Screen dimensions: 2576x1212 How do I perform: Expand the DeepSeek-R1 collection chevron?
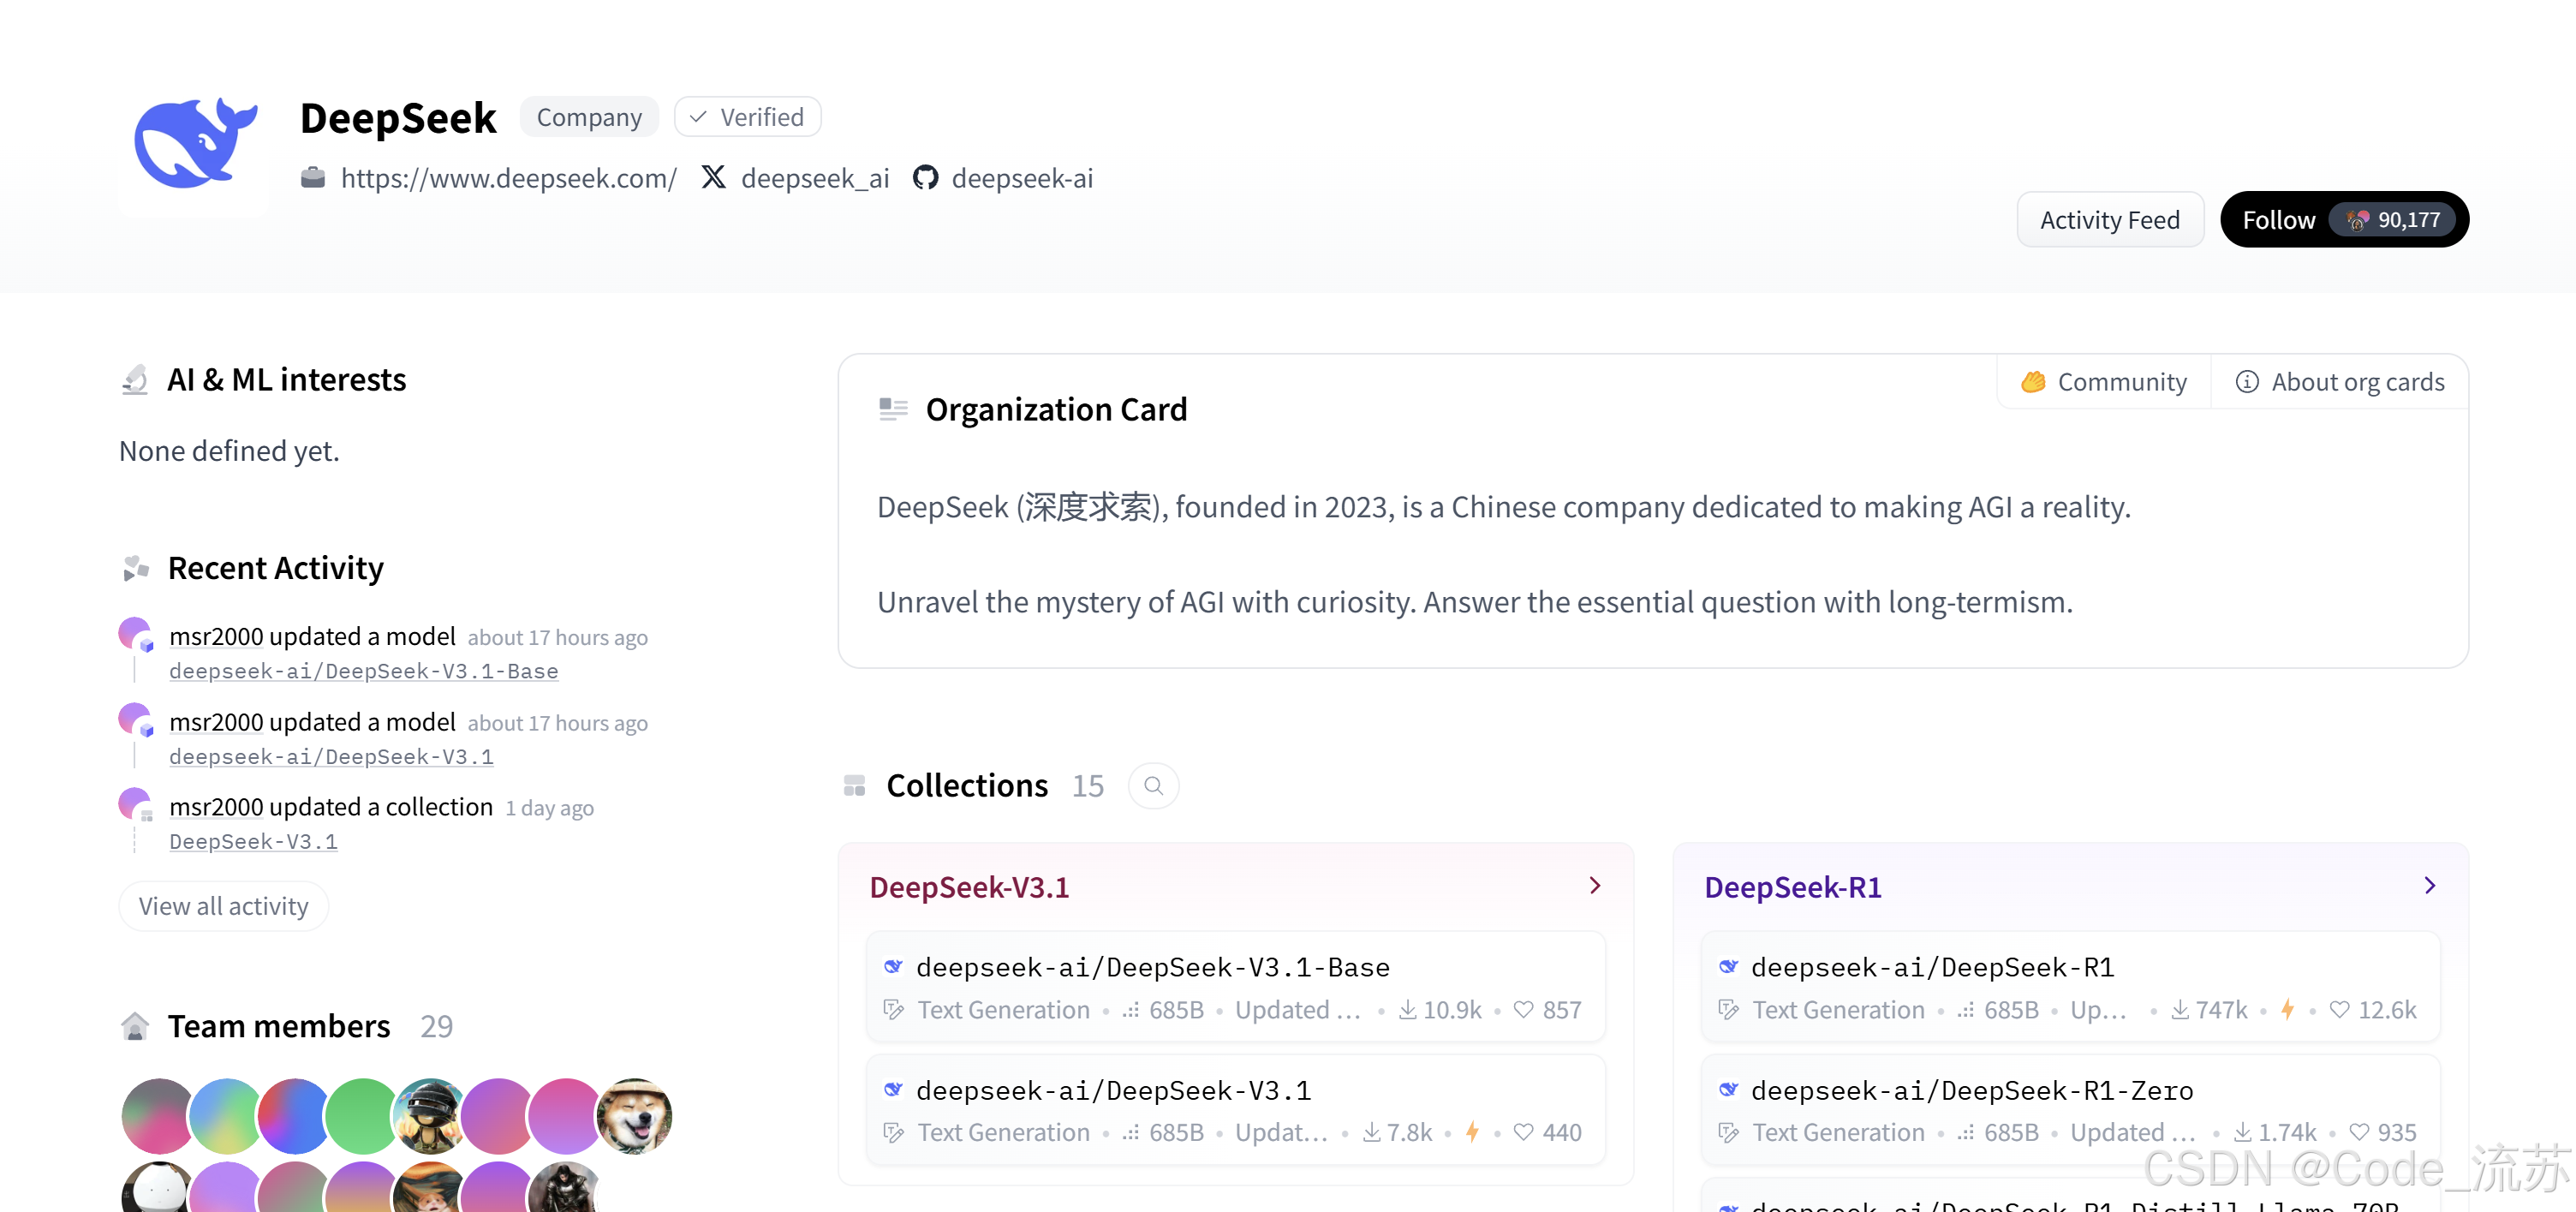click(x=2430, y=886)
